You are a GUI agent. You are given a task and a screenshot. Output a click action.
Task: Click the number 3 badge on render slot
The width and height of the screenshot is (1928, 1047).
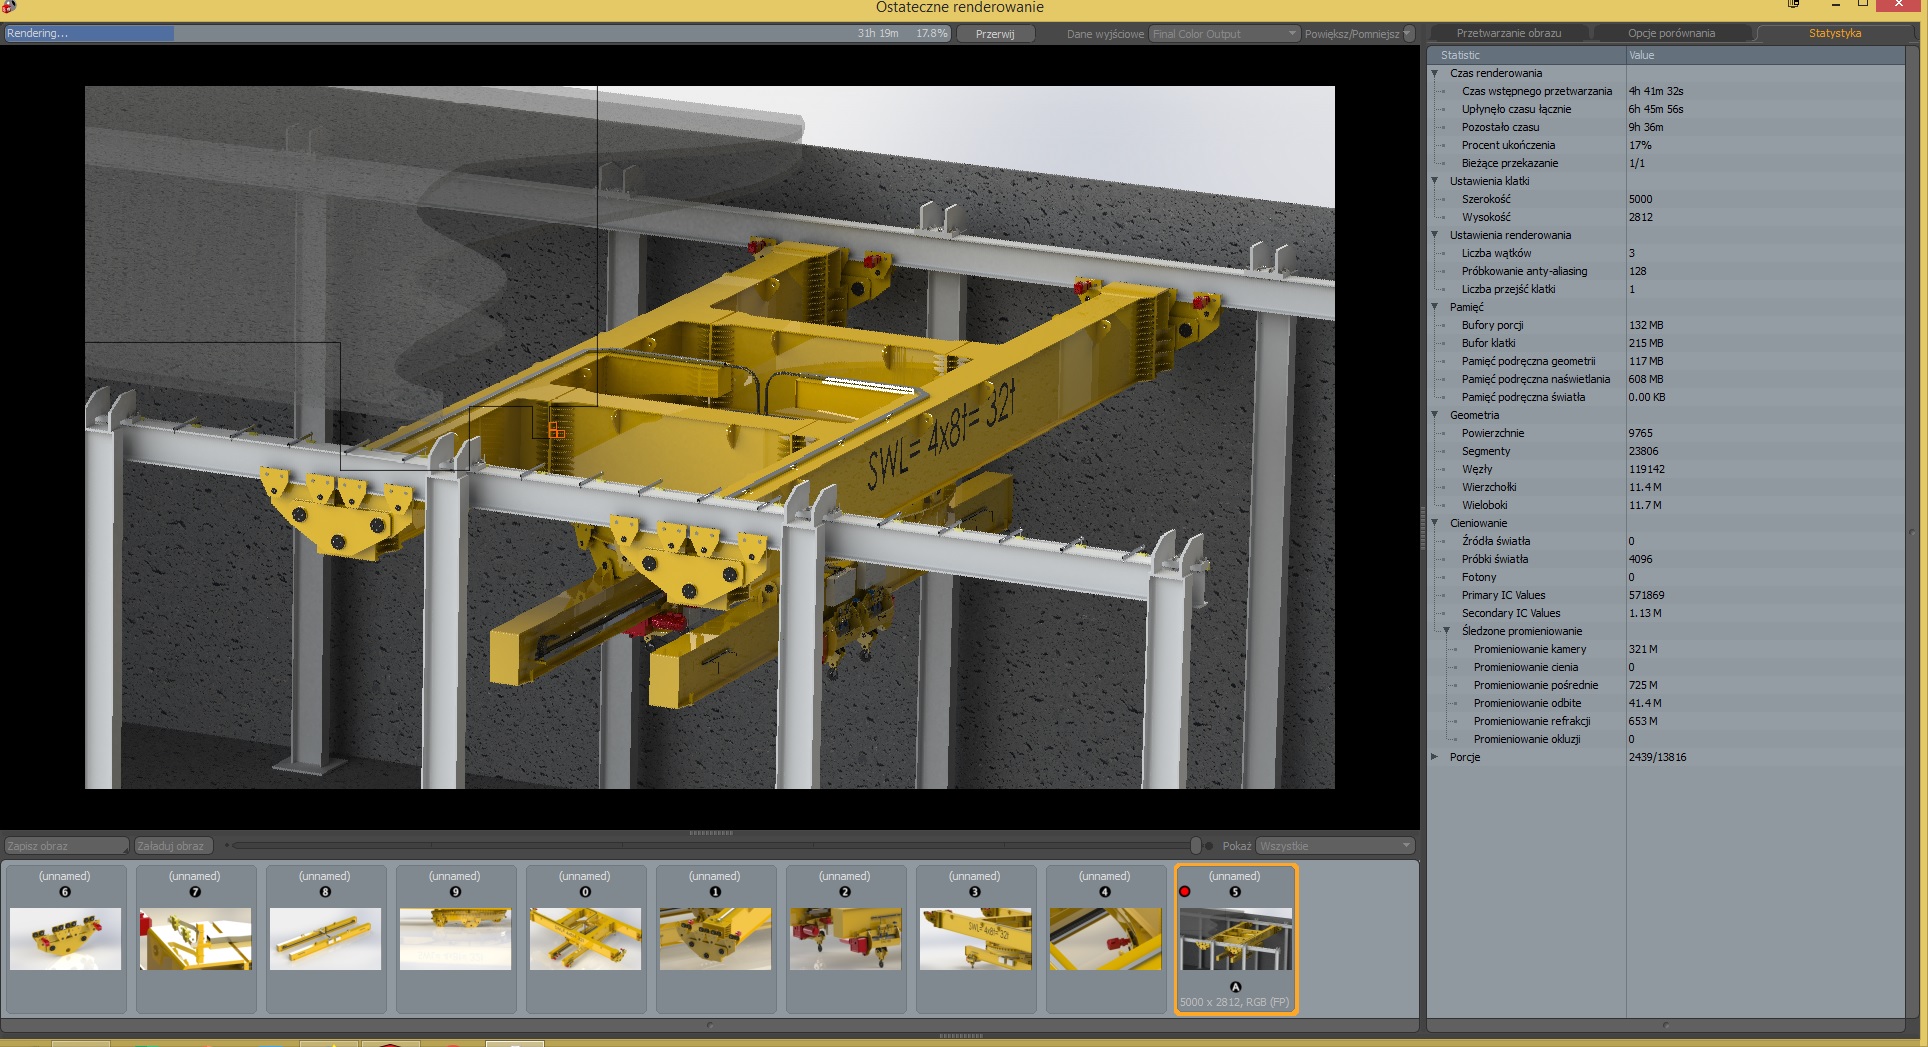tap(975, 892)
